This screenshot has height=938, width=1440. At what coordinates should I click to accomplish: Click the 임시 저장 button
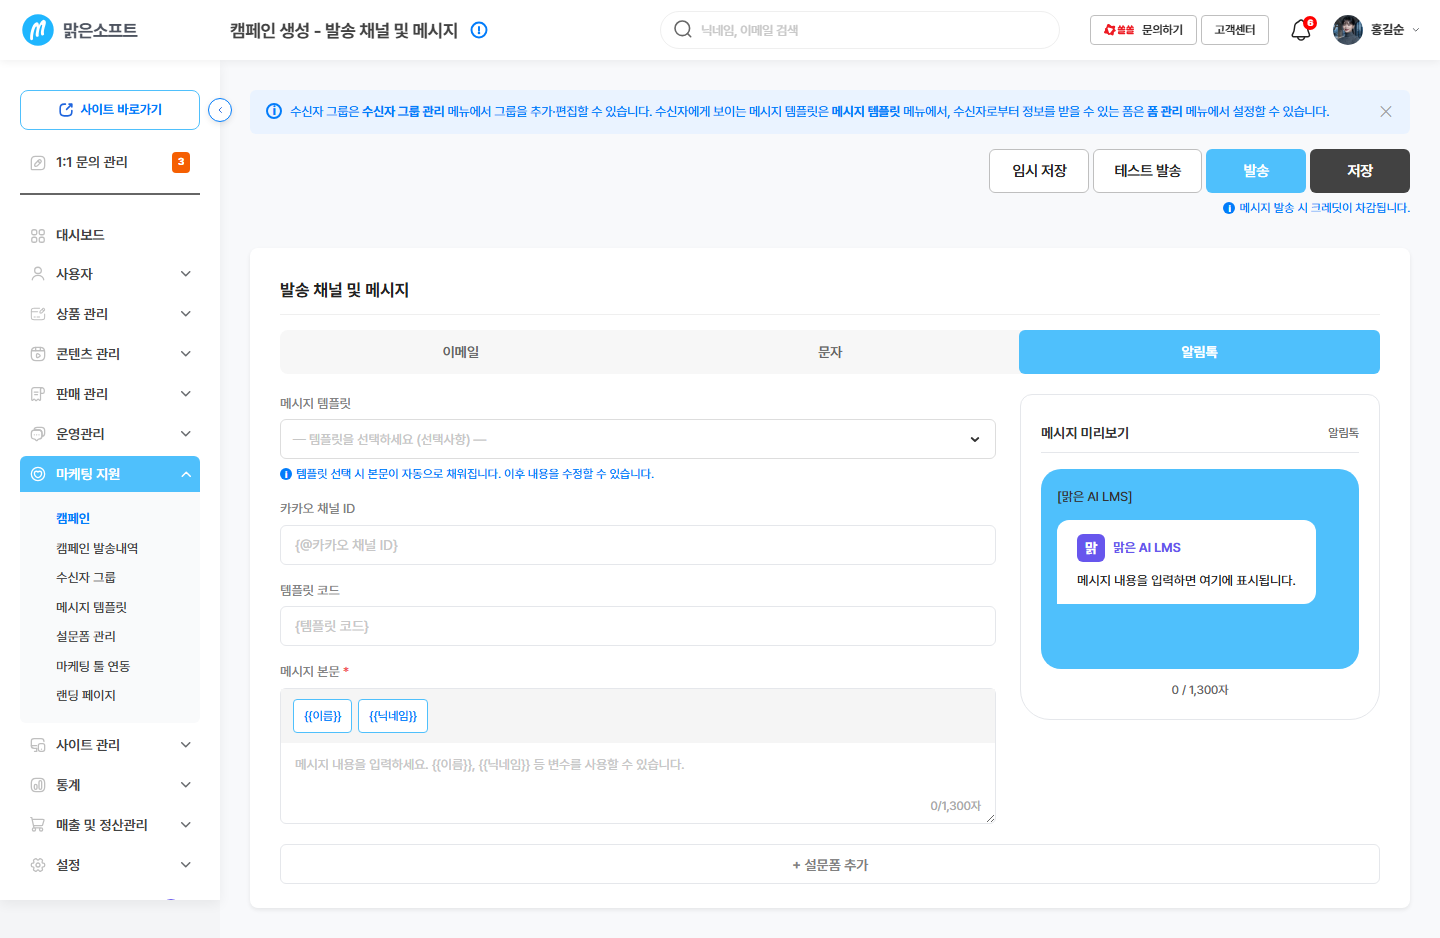pos(1039,171)
